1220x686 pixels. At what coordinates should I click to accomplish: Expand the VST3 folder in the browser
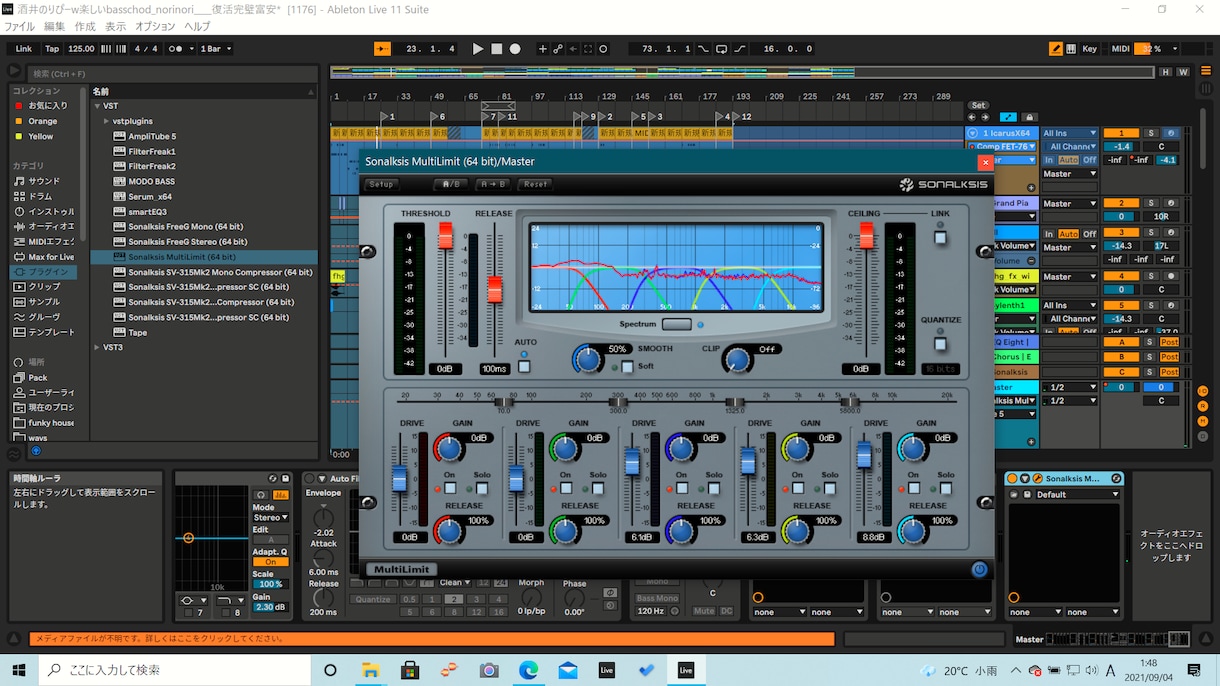[97, 347]
